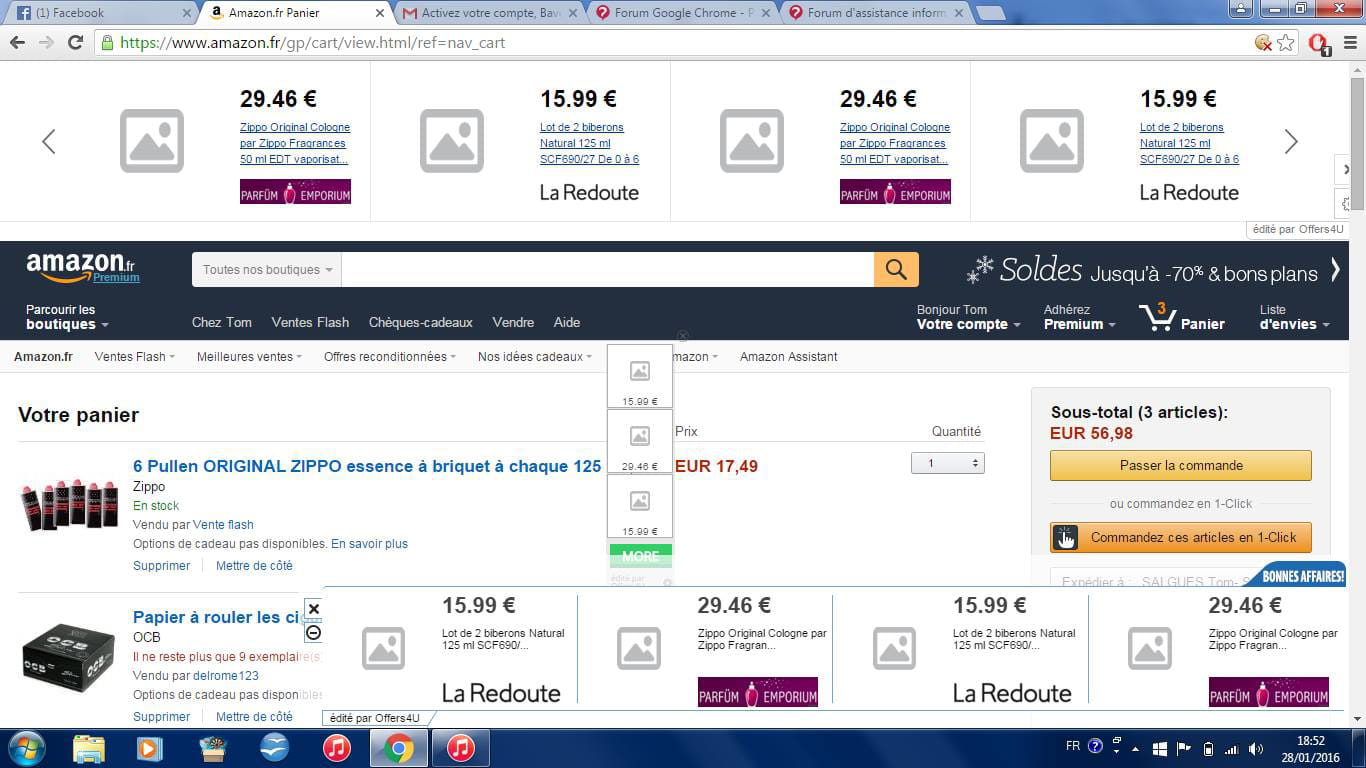Open Windows Explorer from the taskbar
The height and width of the screenshot is (768, 1366).
[88, 748]
